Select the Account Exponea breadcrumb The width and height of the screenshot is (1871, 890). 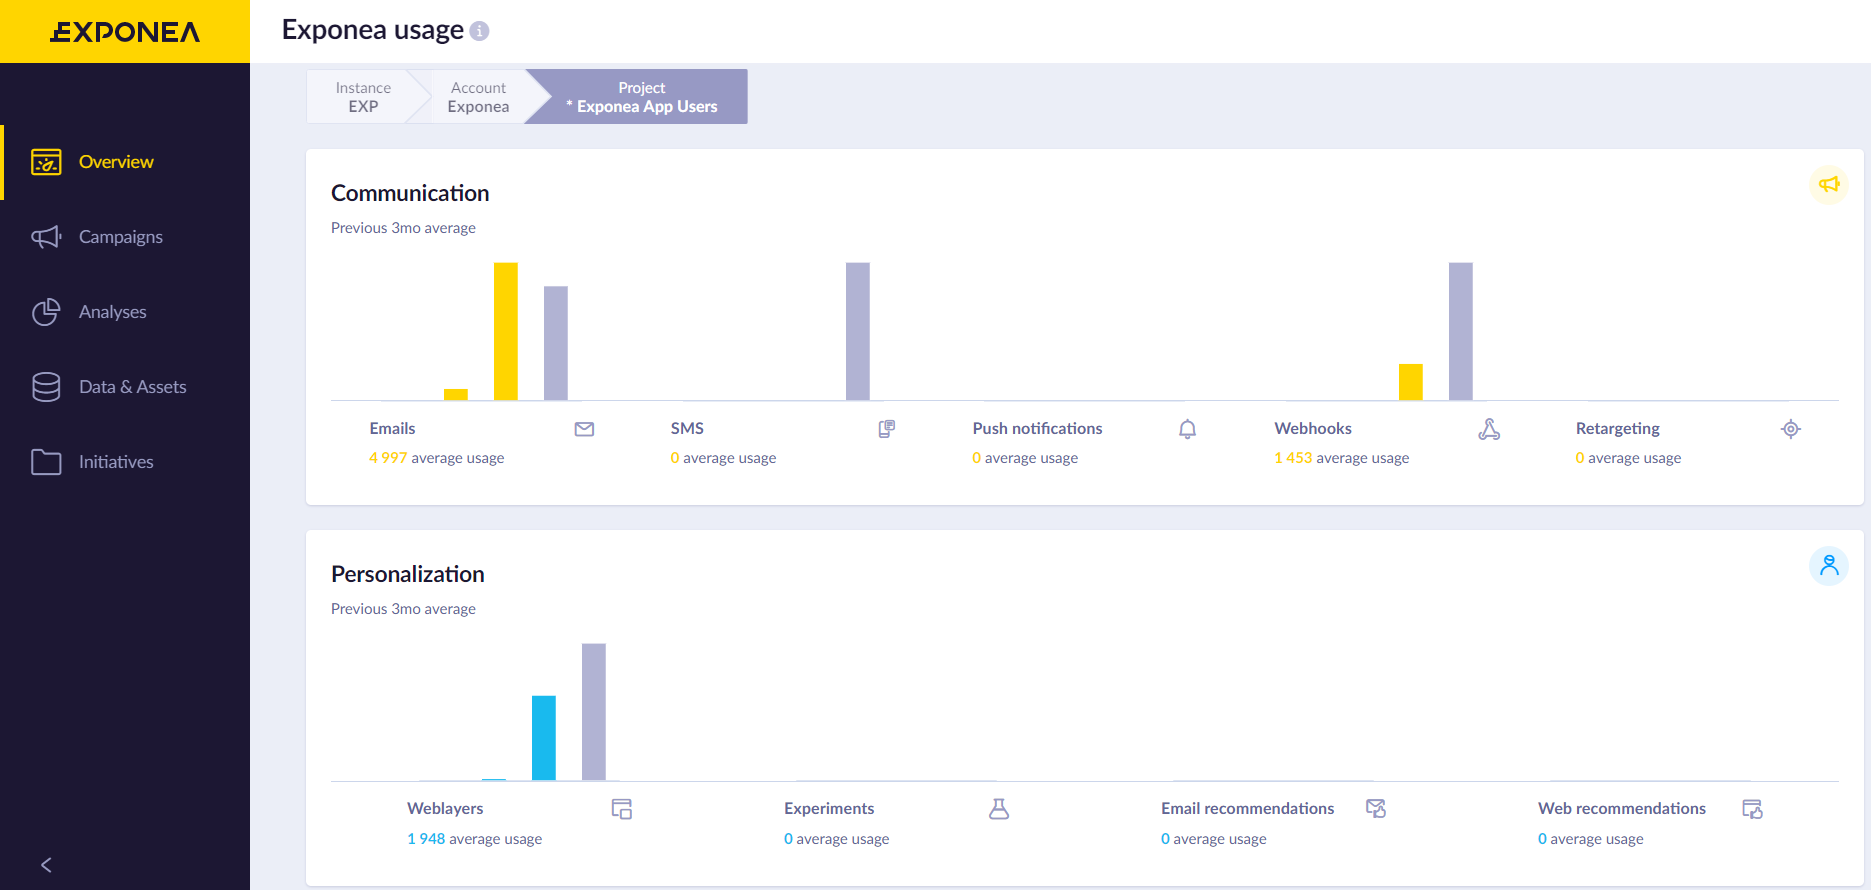click(478, 97)
